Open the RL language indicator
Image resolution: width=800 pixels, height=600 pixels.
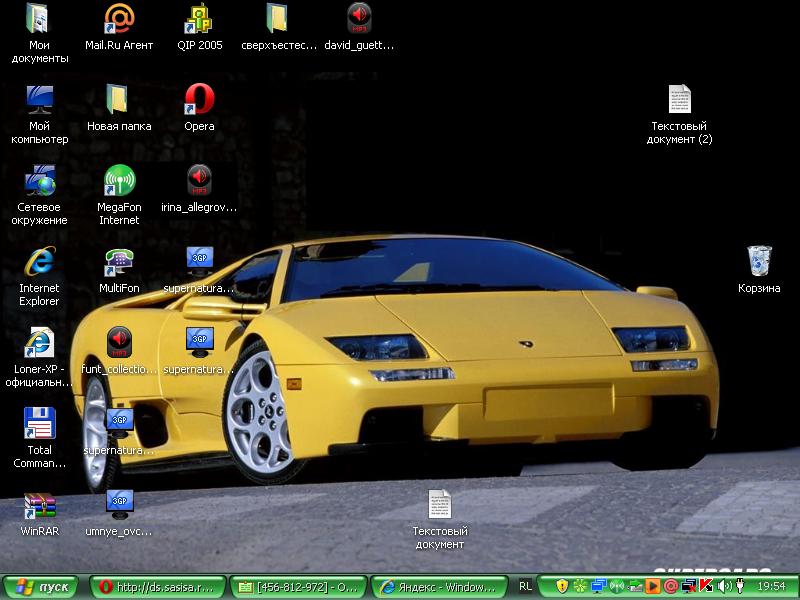coord(525,587)
